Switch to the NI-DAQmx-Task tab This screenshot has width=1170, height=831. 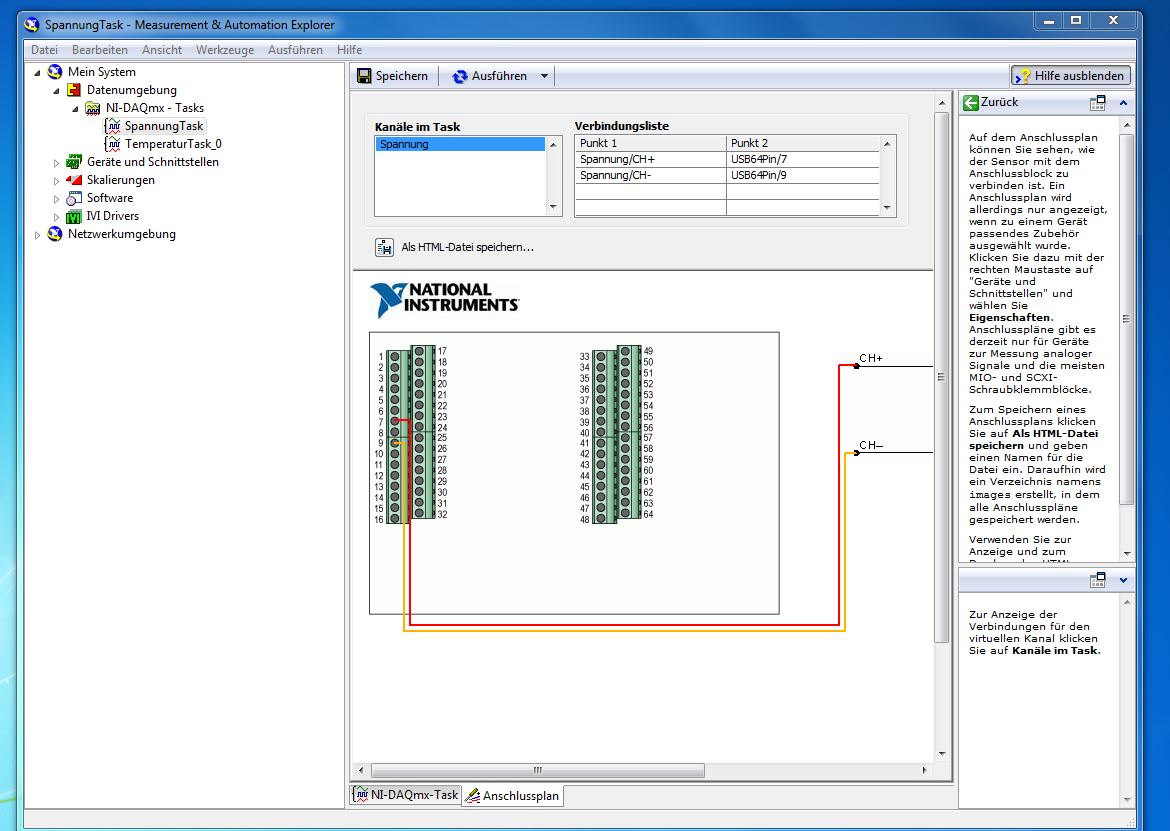(x=405, y=795)
